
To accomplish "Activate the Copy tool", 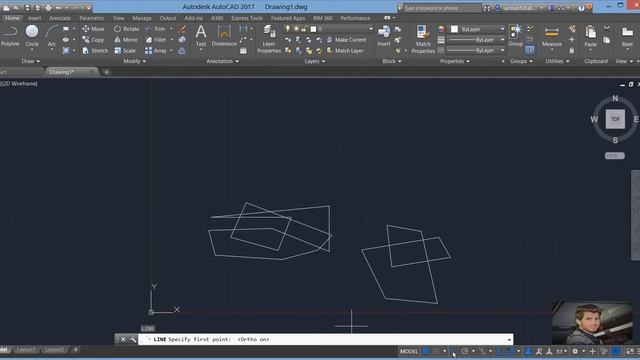I will (x=93, y=40).
